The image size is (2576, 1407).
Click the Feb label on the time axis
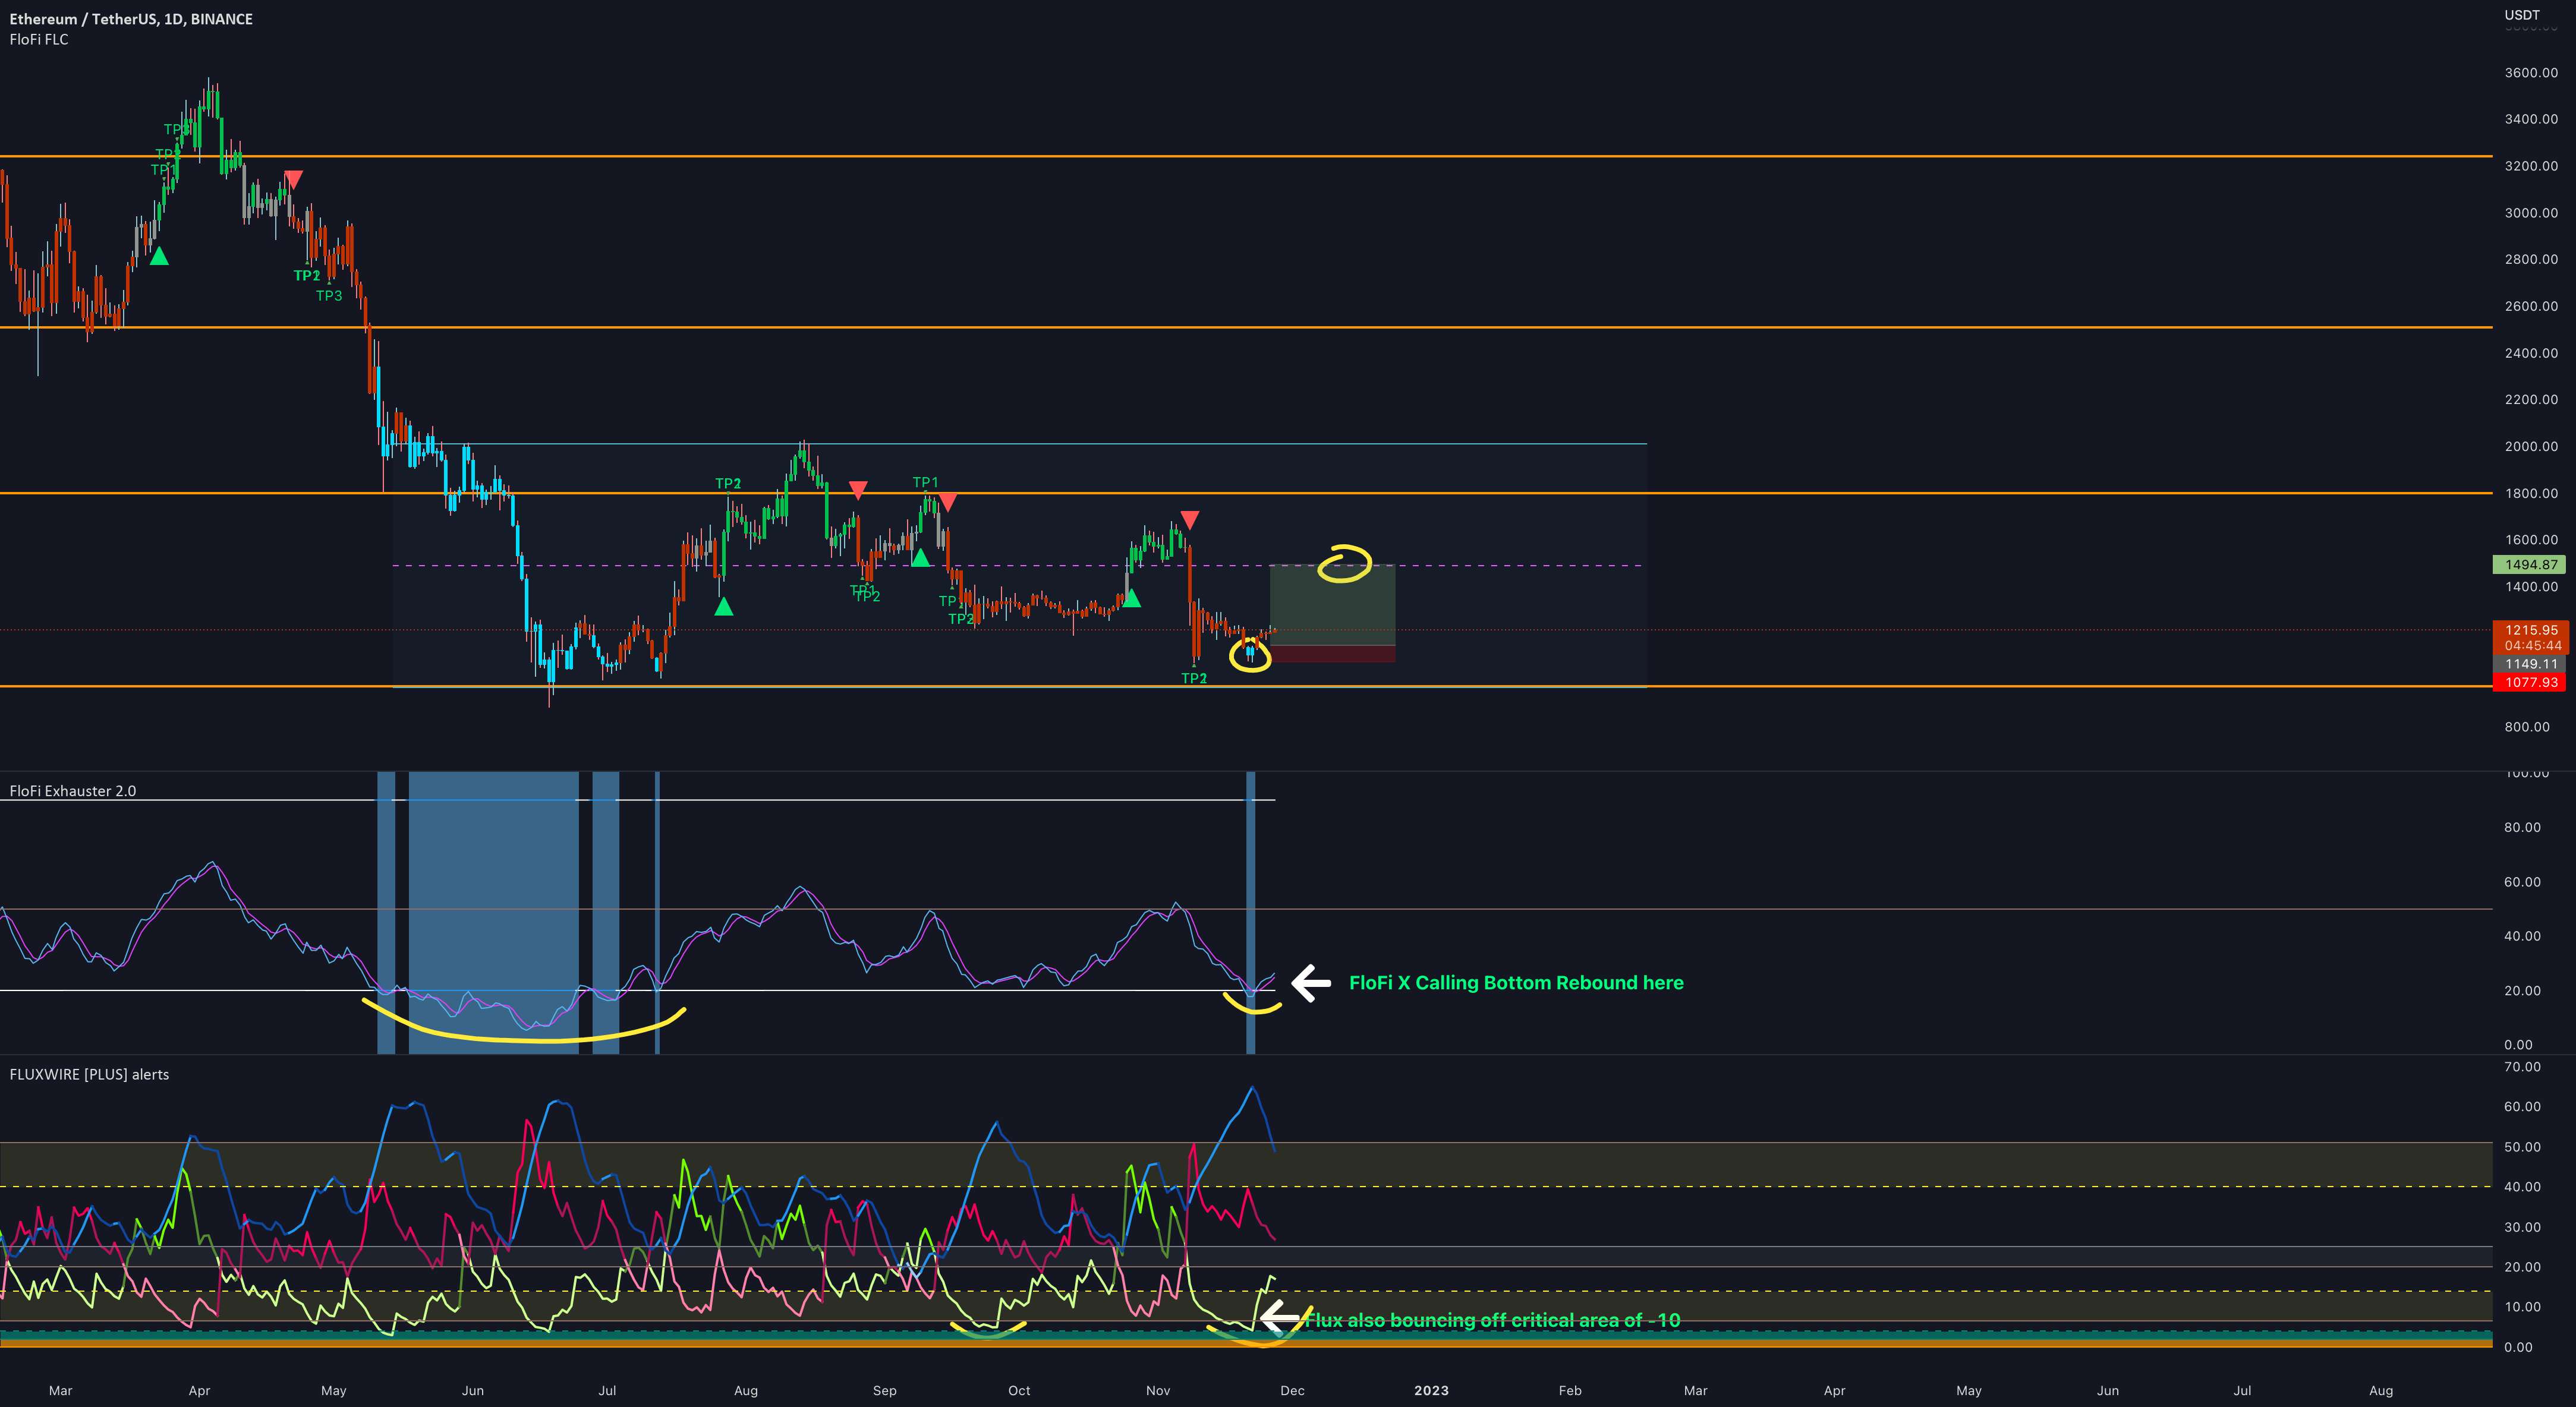point(1570,1390)
